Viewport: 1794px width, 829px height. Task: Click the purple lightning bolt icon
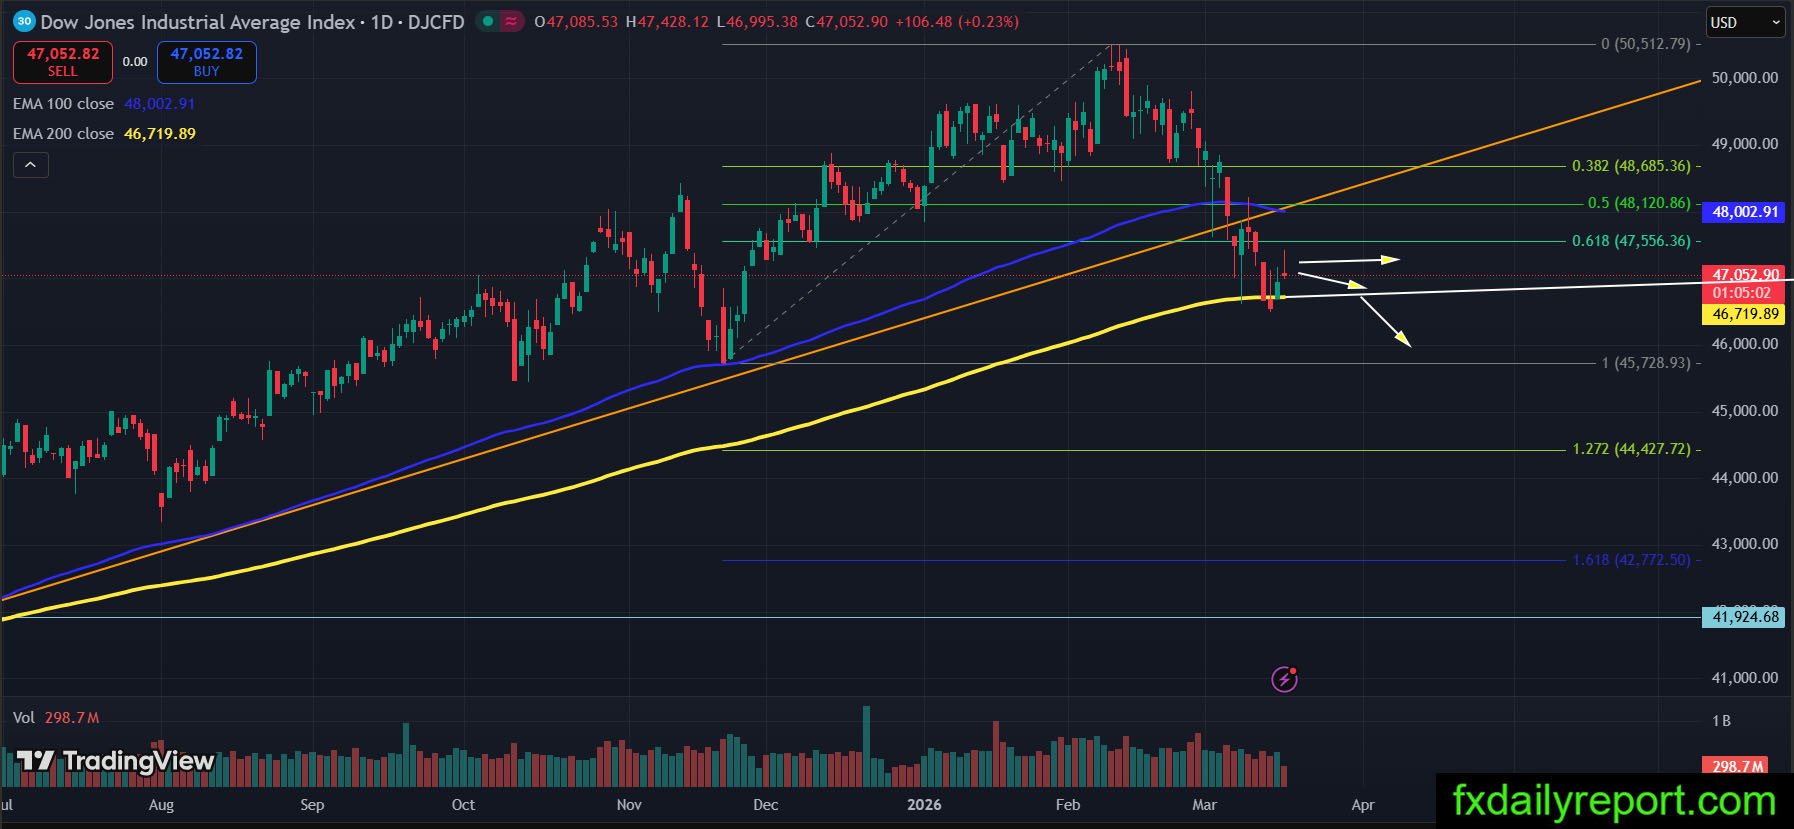(1284, 680)
